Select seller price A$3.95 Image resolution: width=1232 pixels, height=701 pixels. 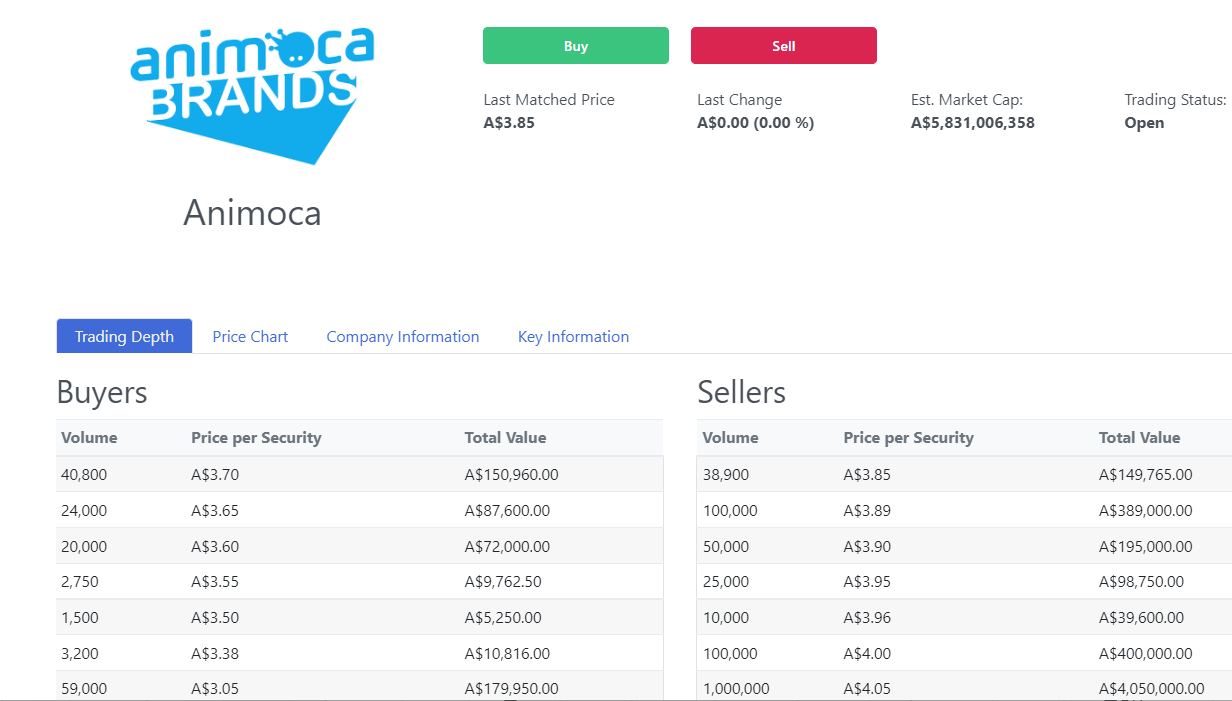pyautogui.click(x=867, y=582)
